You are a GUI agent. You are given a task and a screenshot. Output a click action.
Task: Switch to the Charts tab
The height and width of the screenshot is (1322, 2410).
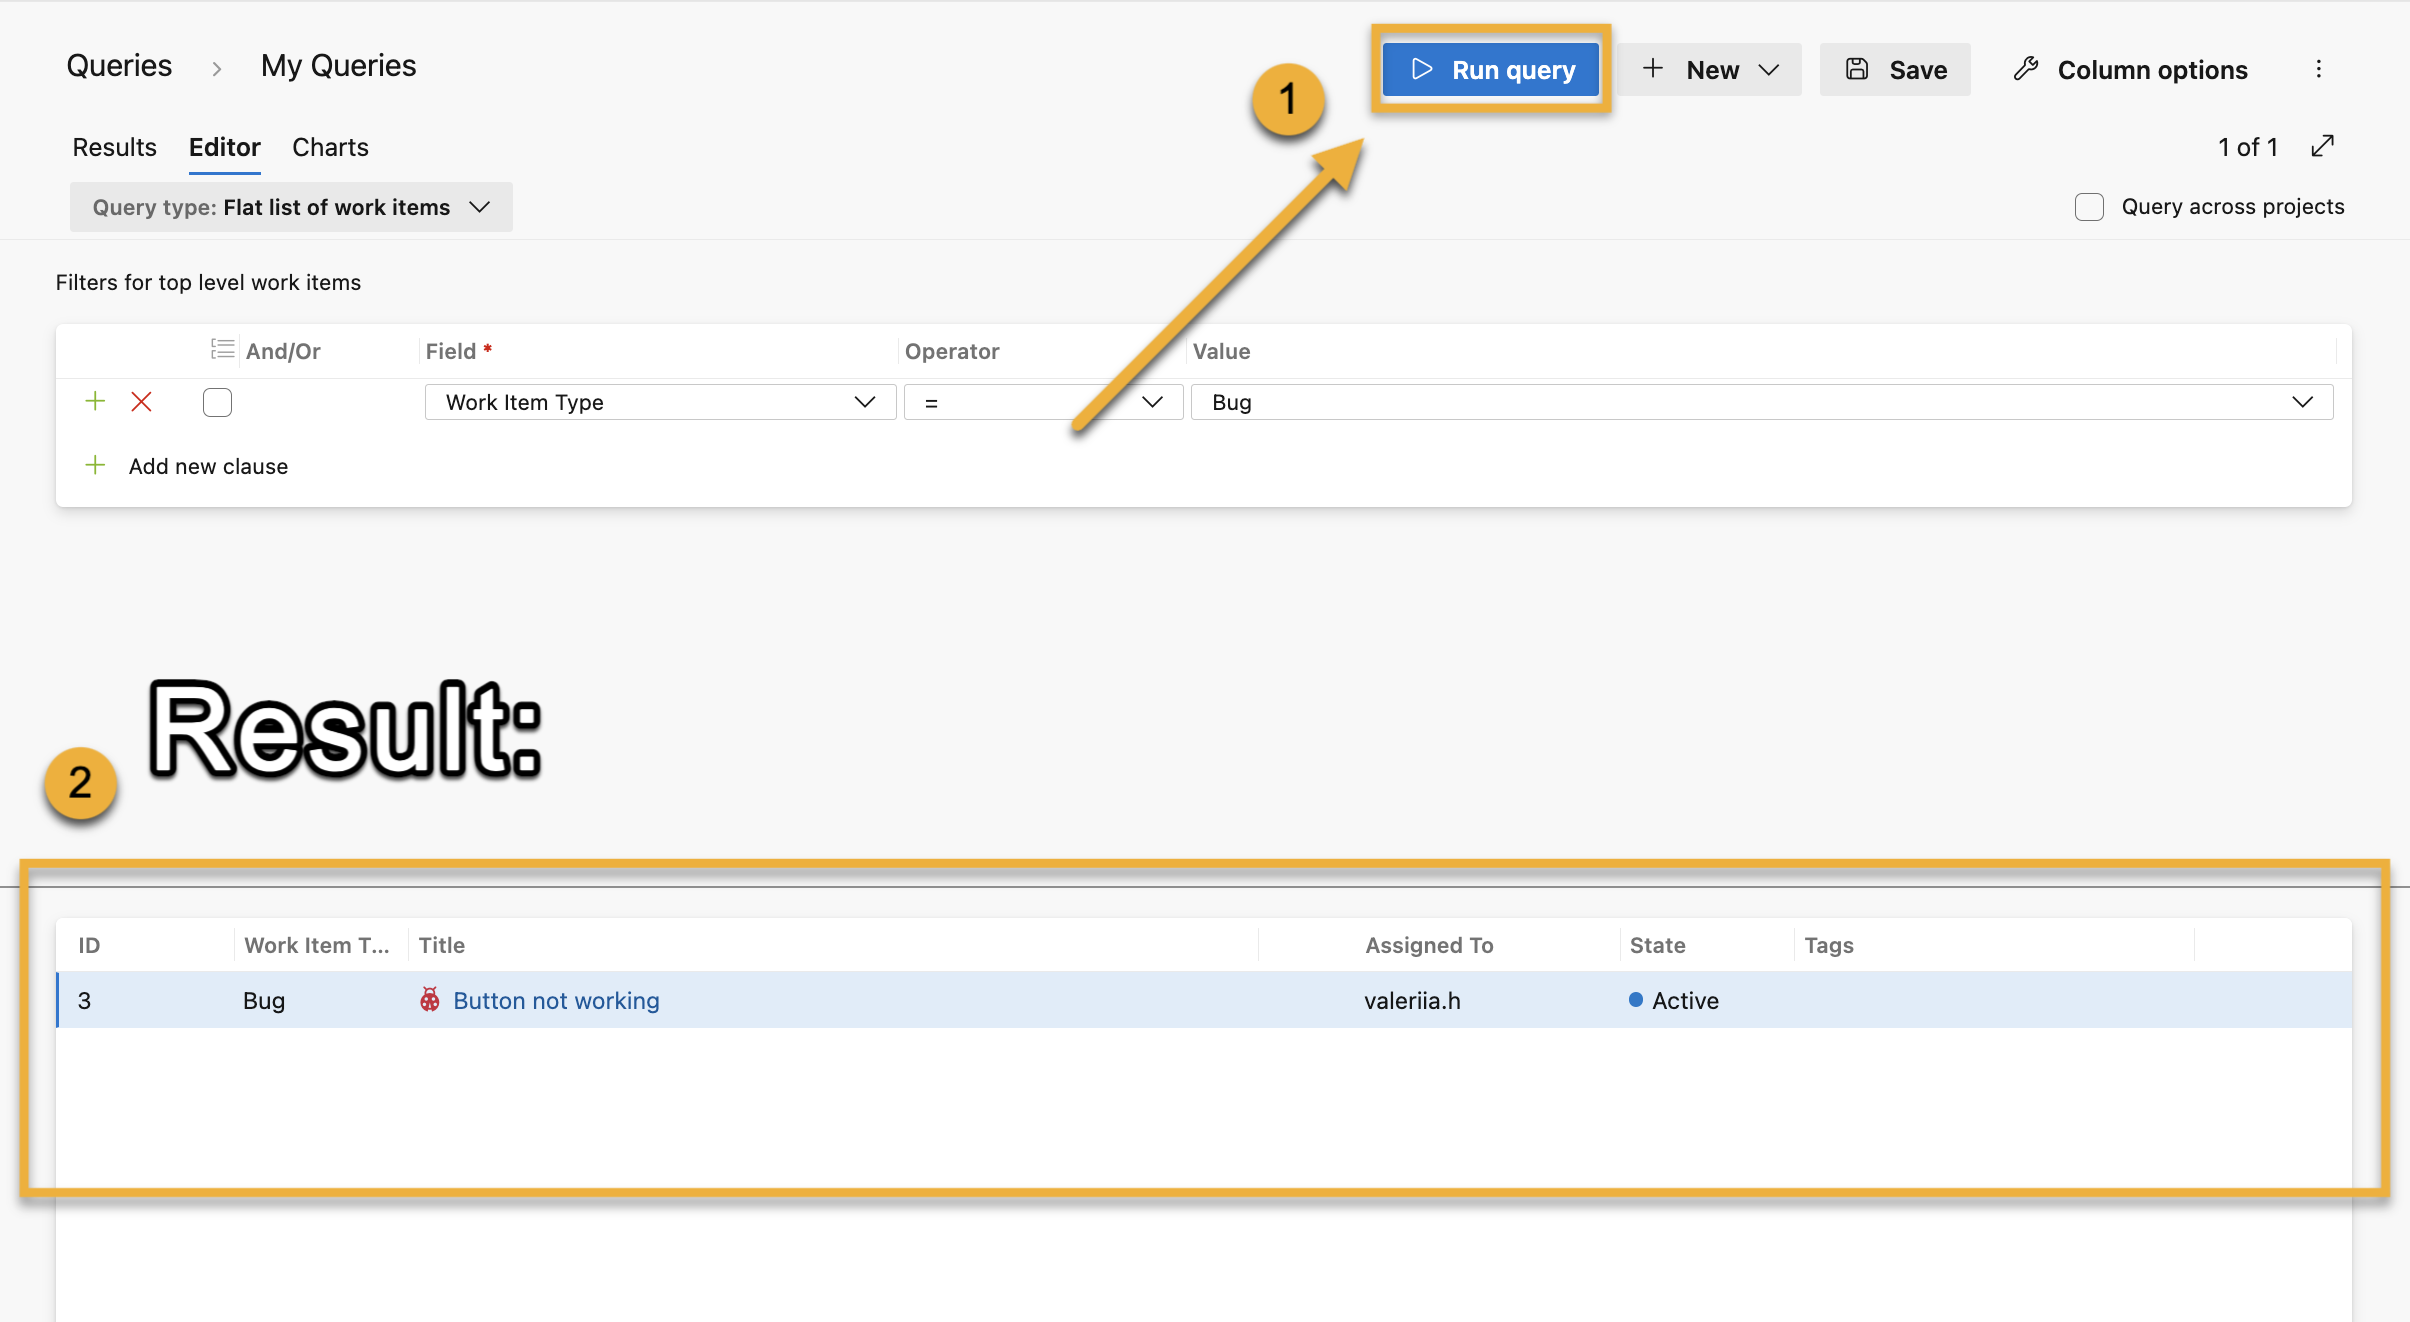click(x=329, y=147)
